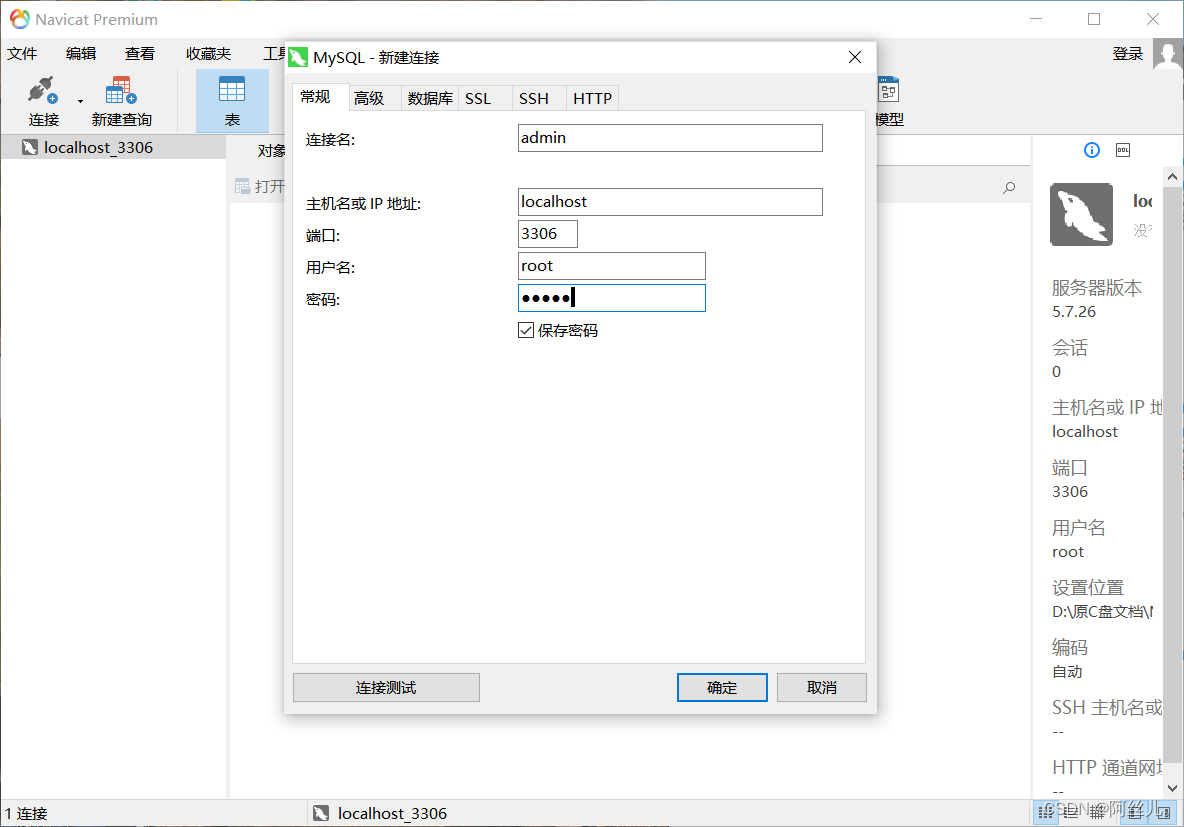Click the localhost host value in info panel
Screen dimensions: 1184x827
coord(1084,432)
